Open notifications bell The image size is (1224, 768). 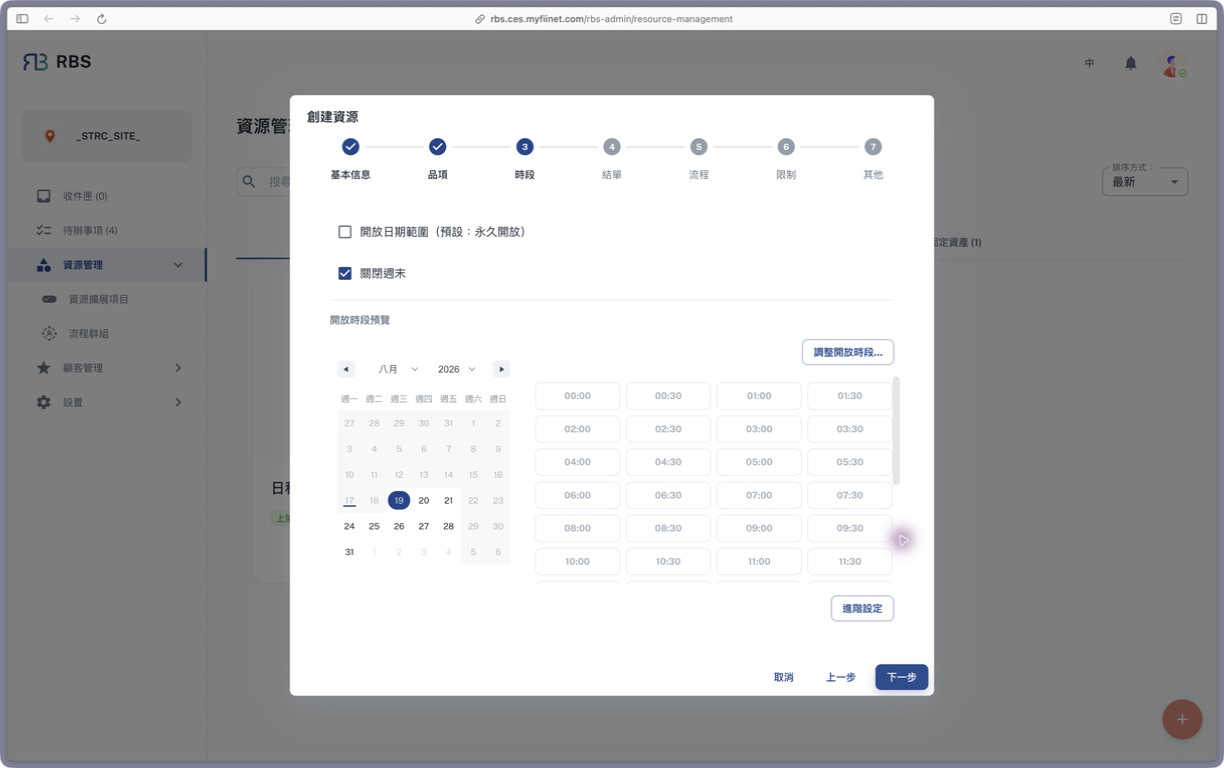(1131, 63)
